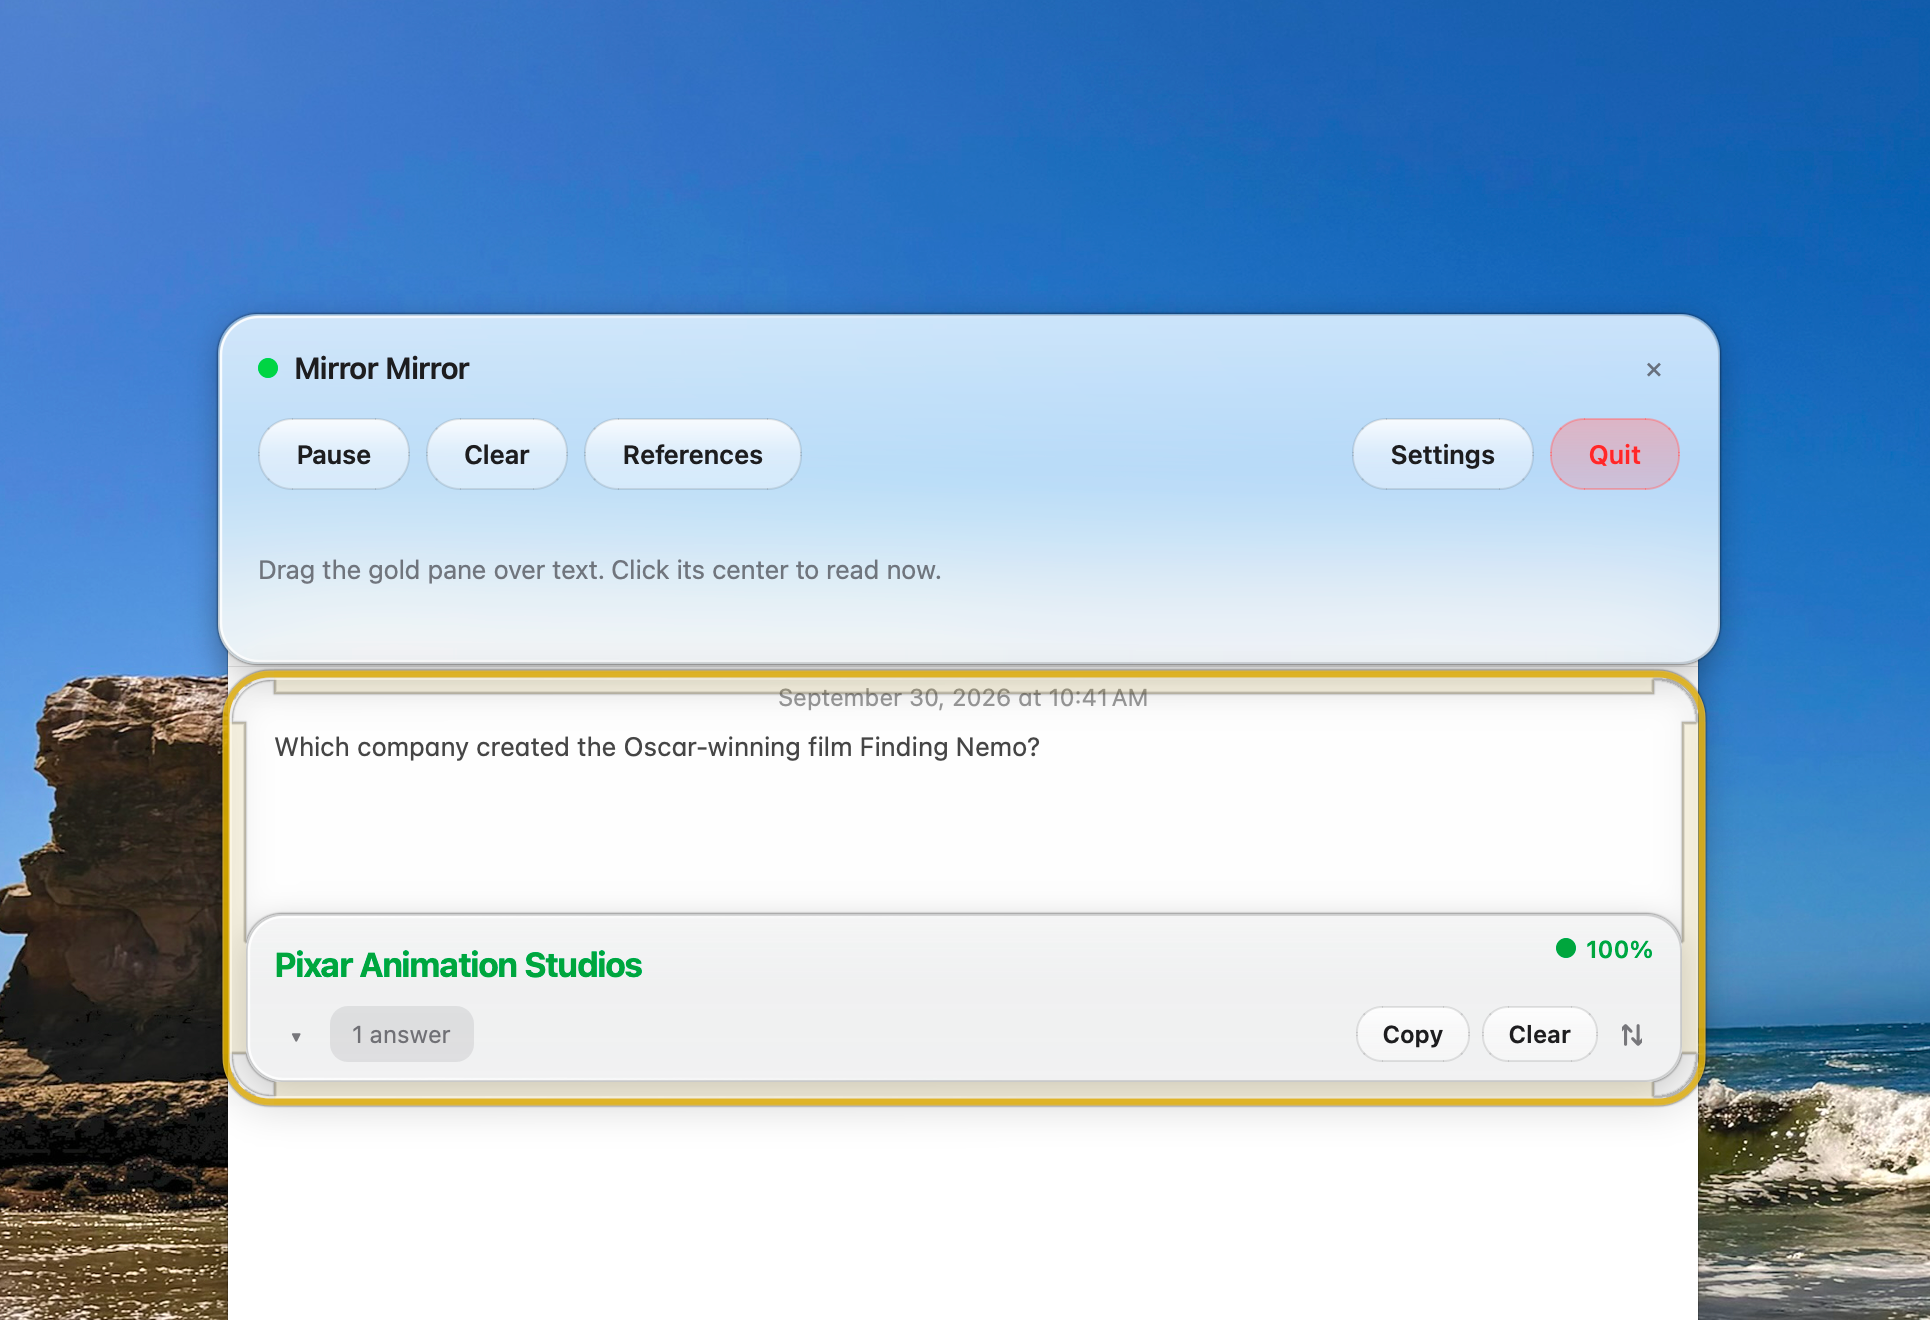
Task: Copy the Pixar Animation Studios answer
Action: tap(1412, 1034)
